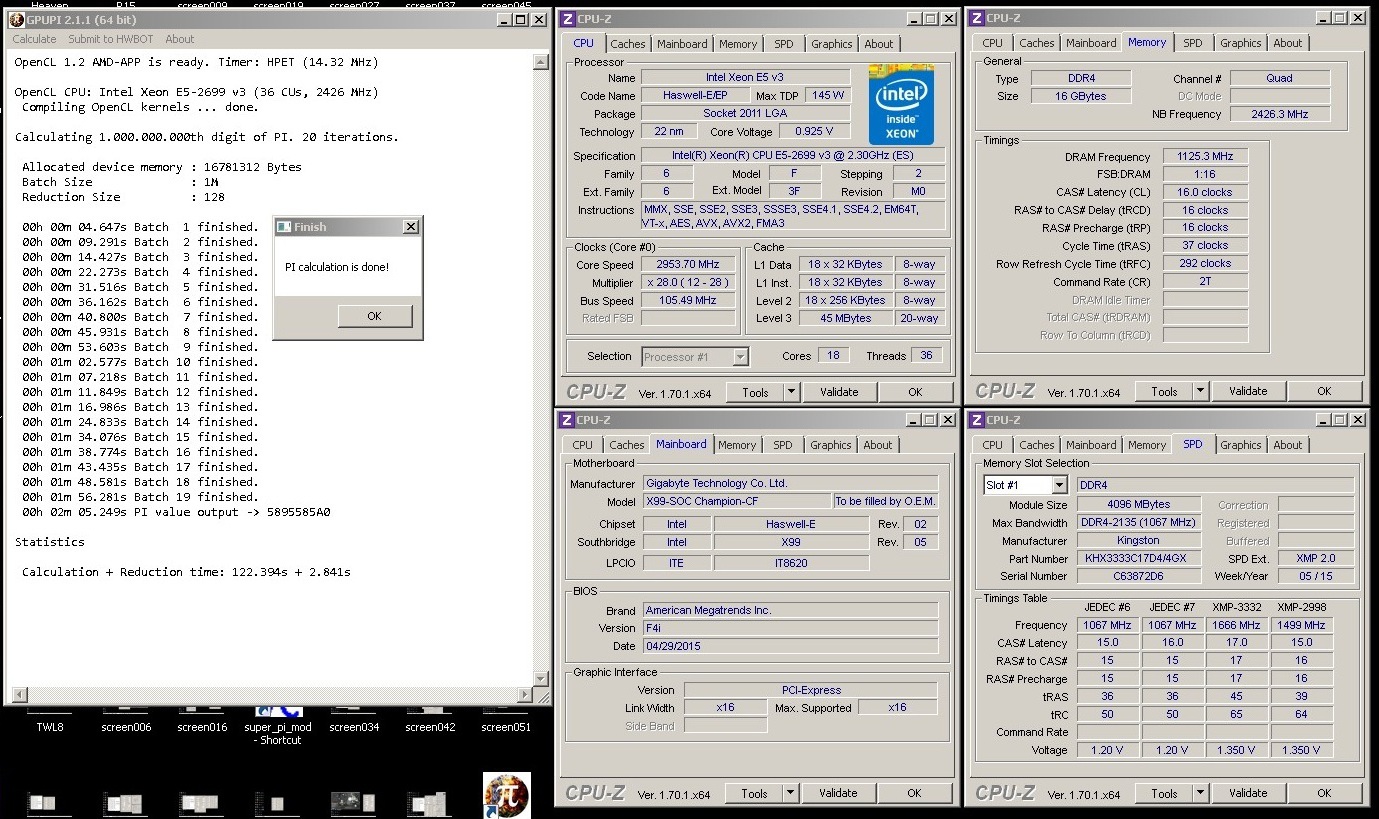Open About tab in the SPD window

tap(1288, 445)
